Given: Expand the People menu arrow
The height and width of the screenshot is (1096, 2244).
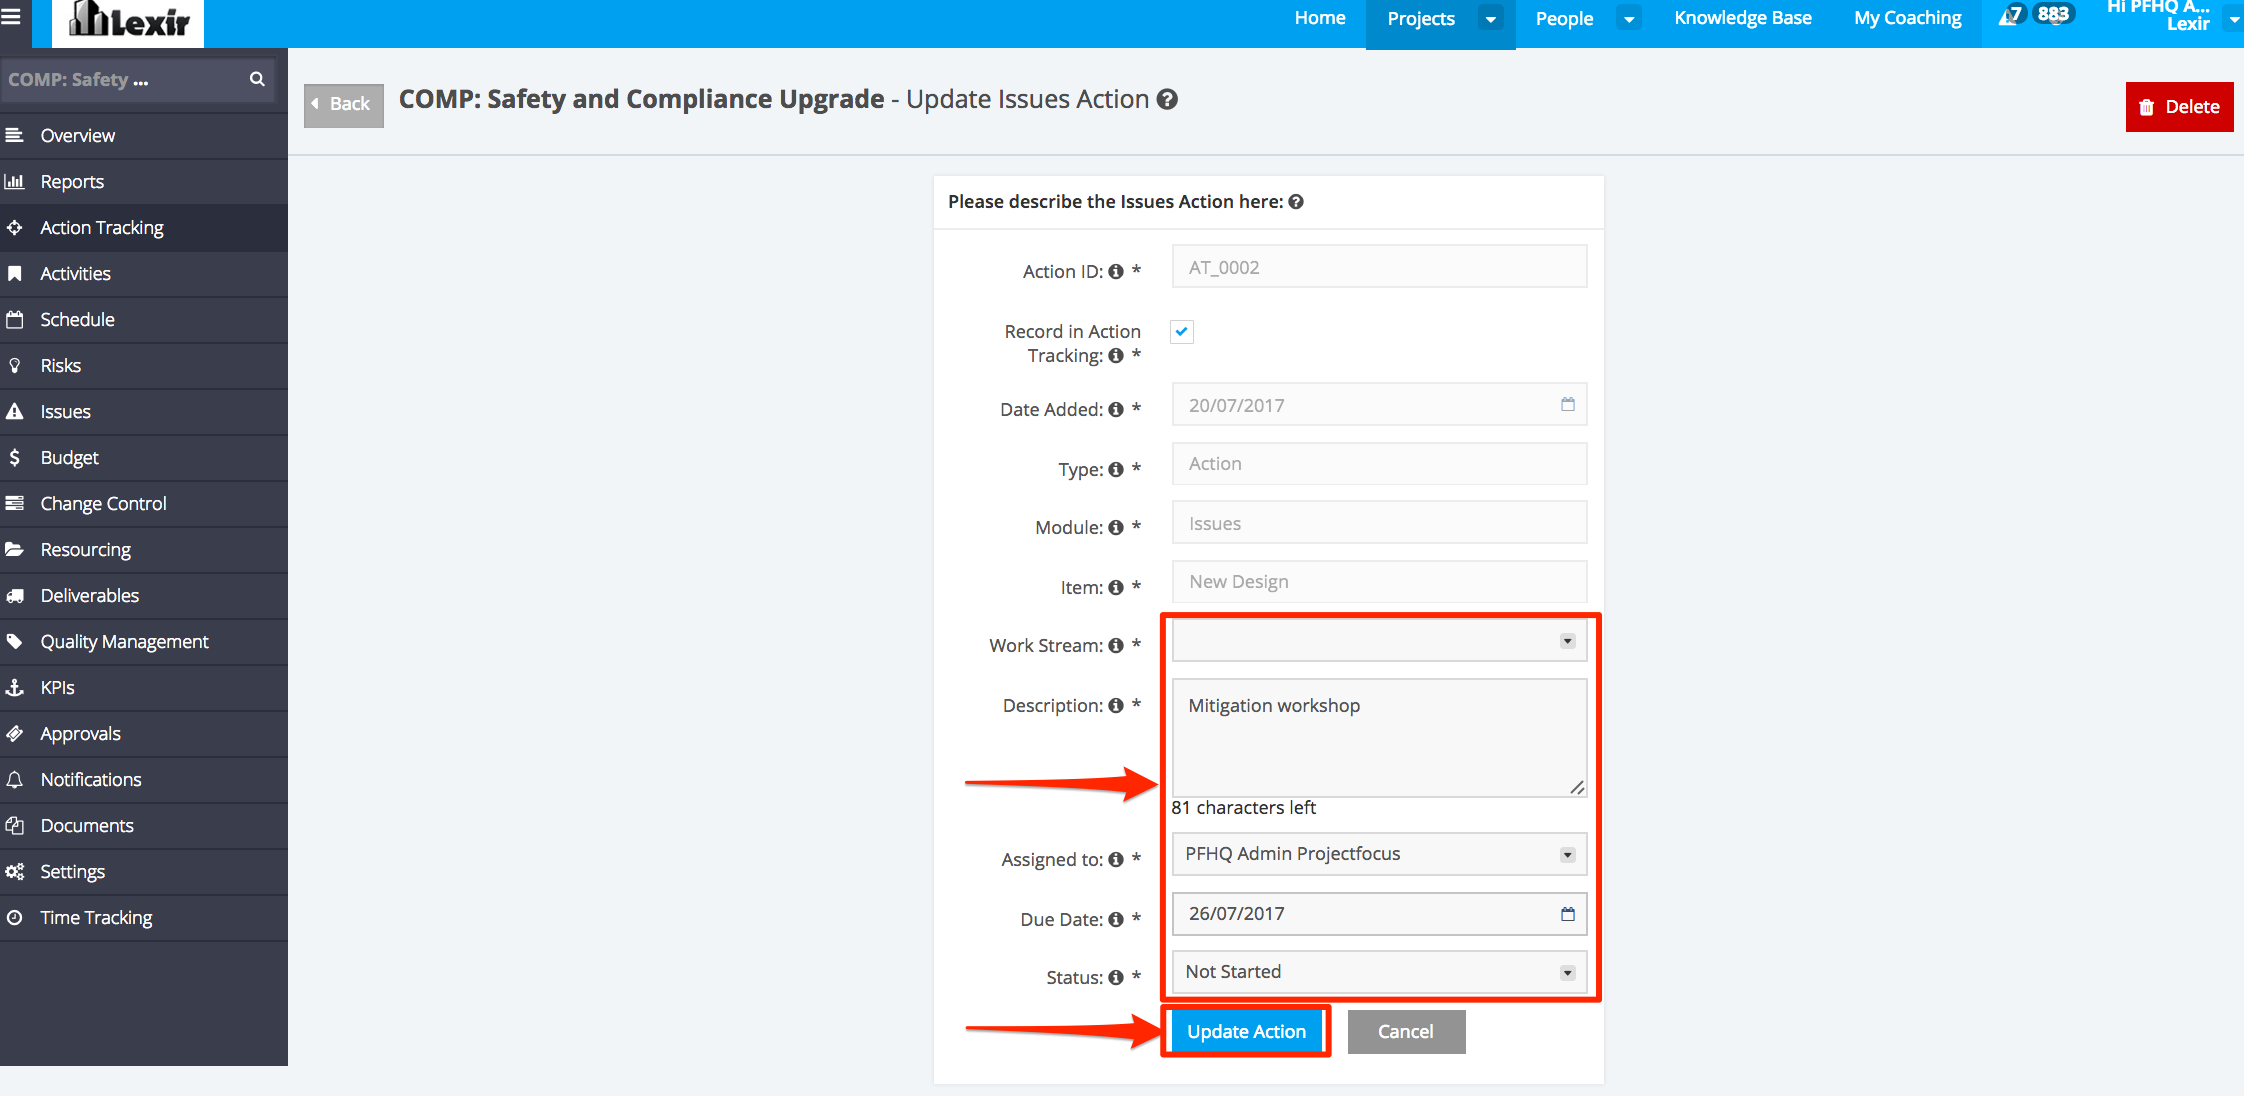Looking at the screenshot, I should point(1629,19).
